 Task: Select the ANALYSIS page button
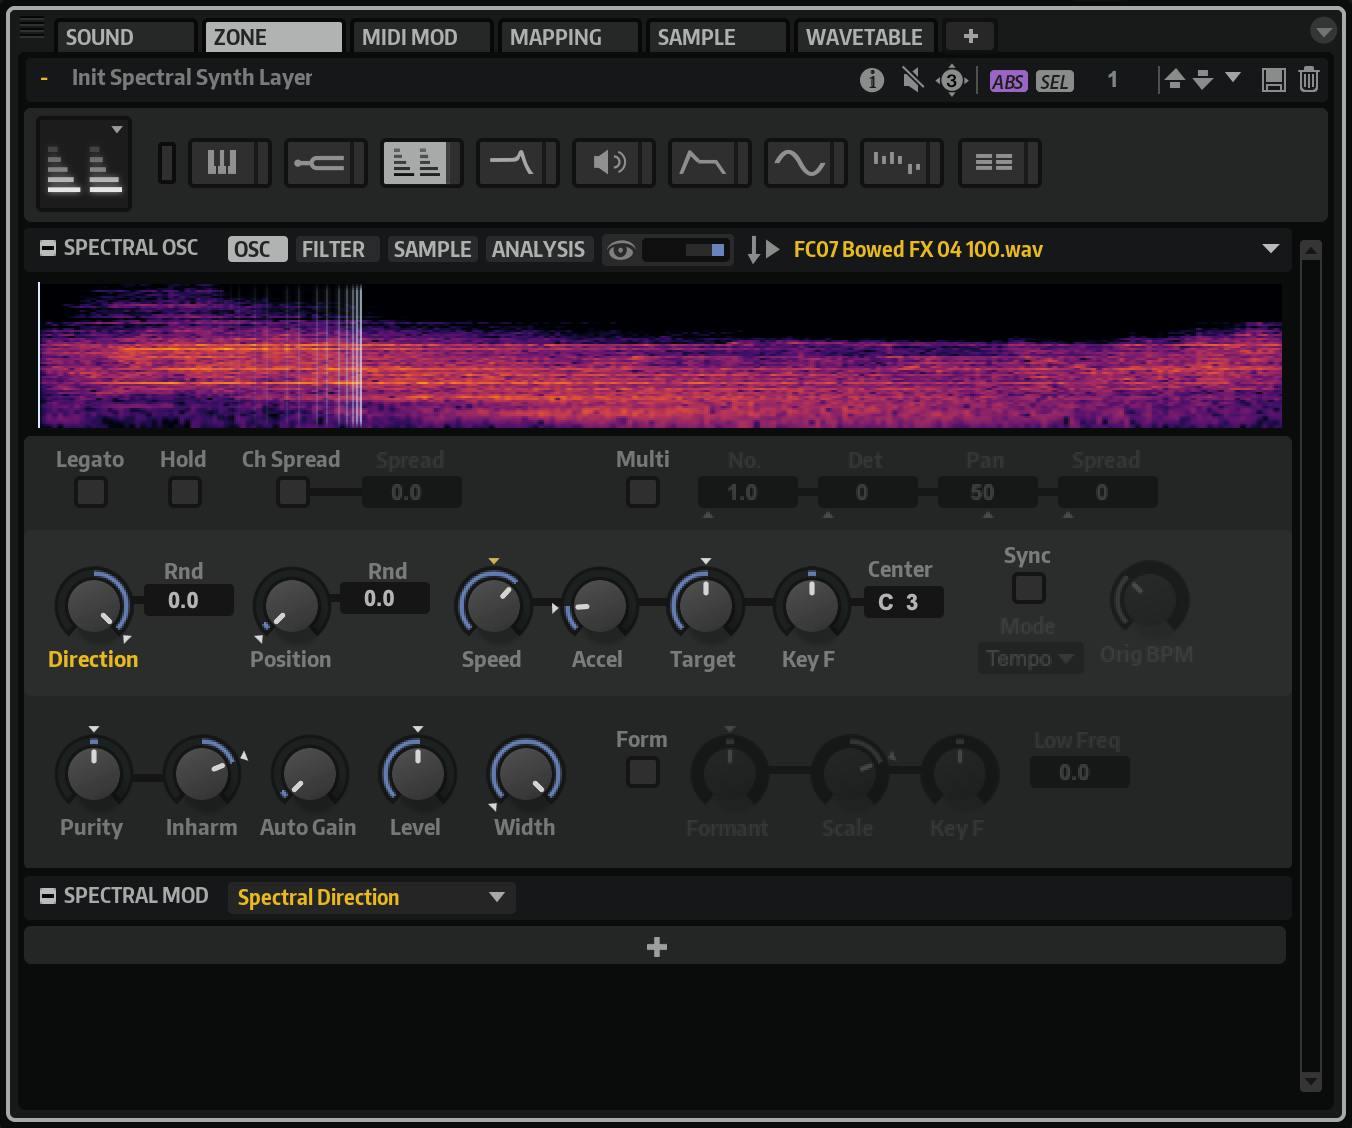click(x=538, y=249)
